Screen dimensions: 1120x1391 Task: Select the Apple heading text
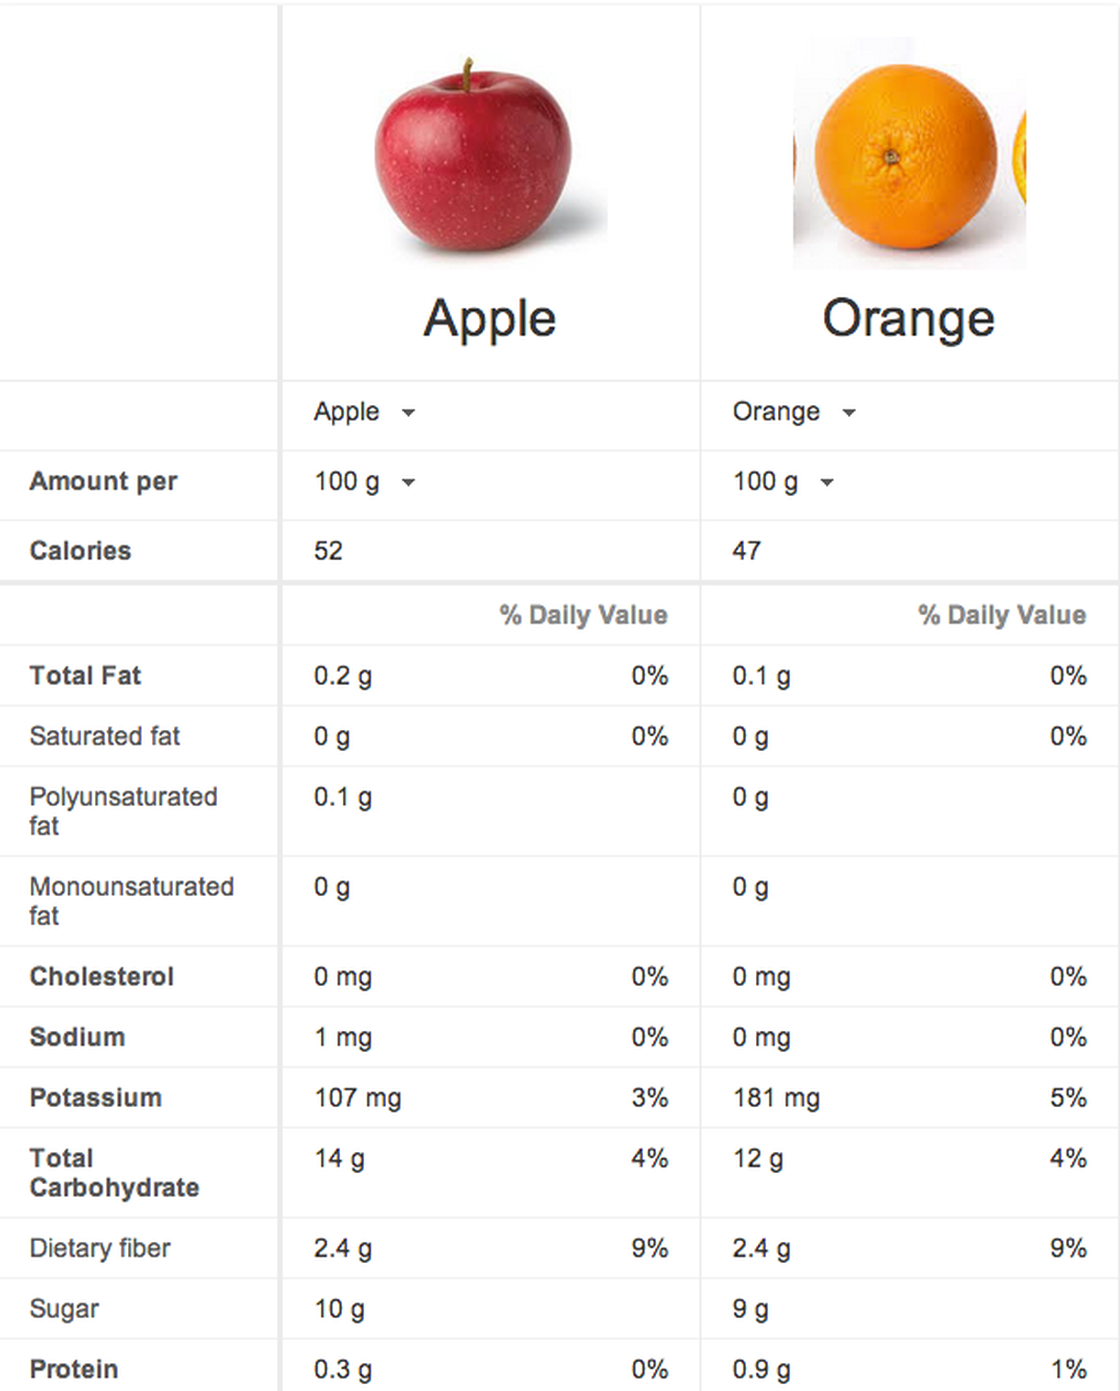point(488,318)
